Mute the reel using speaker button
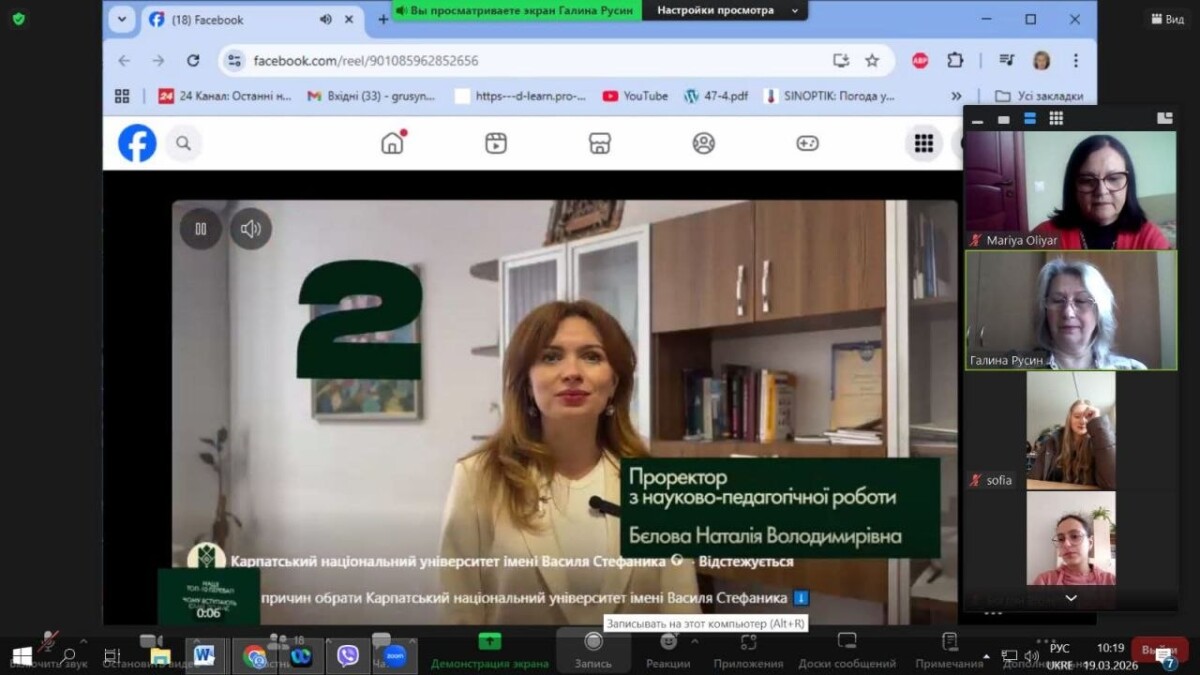 click(x=250, y=229)
